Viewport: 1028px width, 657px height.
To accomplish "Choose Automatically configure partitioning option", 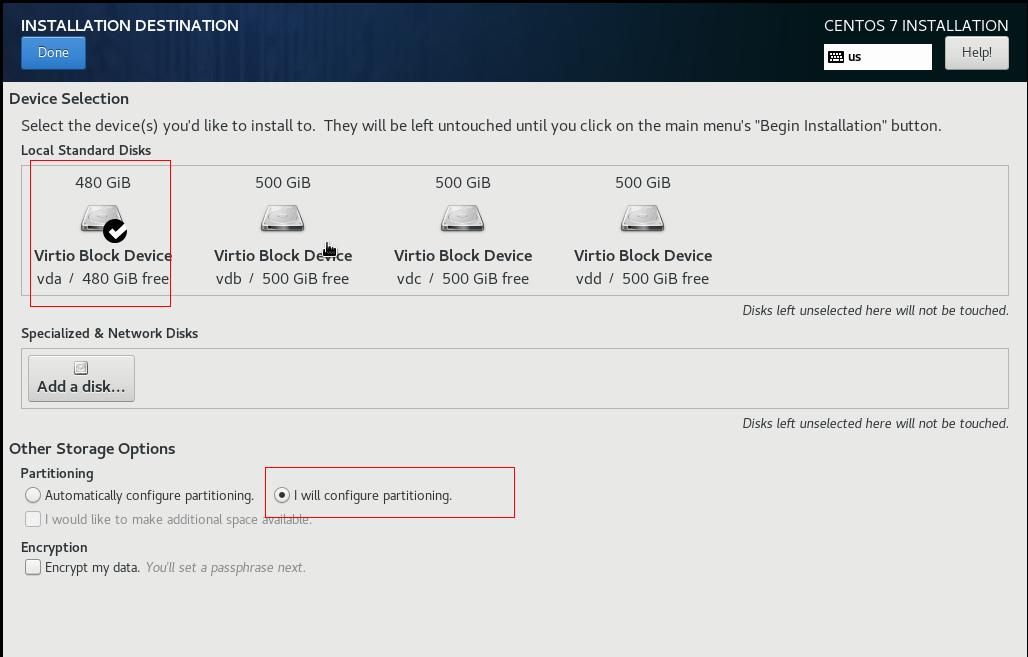I will [33, 495].
